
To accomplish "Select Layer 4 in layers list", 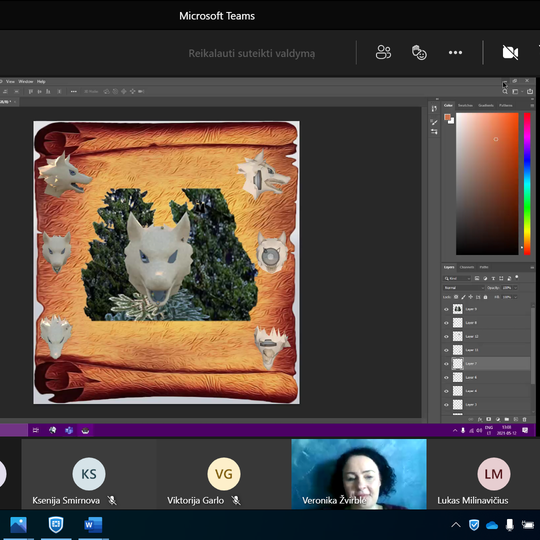I will pyautogui.click(x=487, y=391).
